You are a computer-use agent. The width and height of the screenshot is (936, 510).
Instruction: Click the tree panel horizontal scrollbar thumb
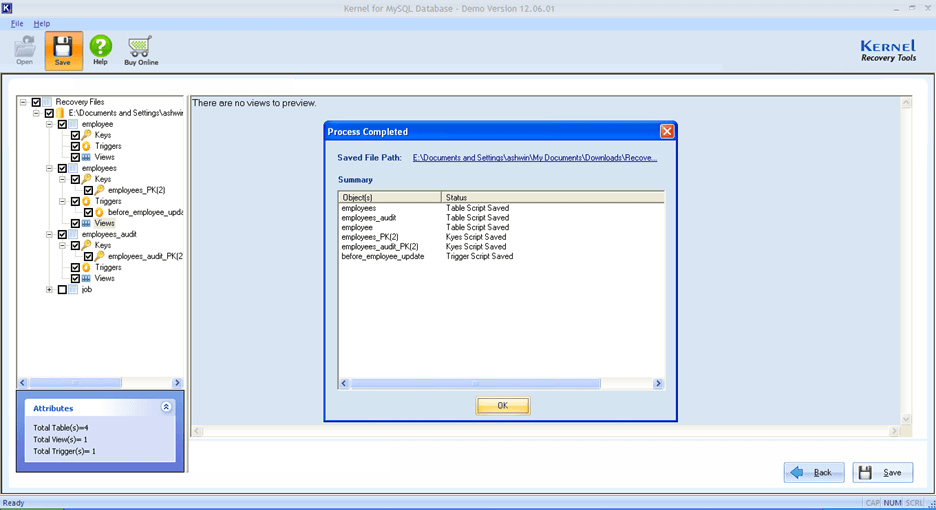point(75,383)
